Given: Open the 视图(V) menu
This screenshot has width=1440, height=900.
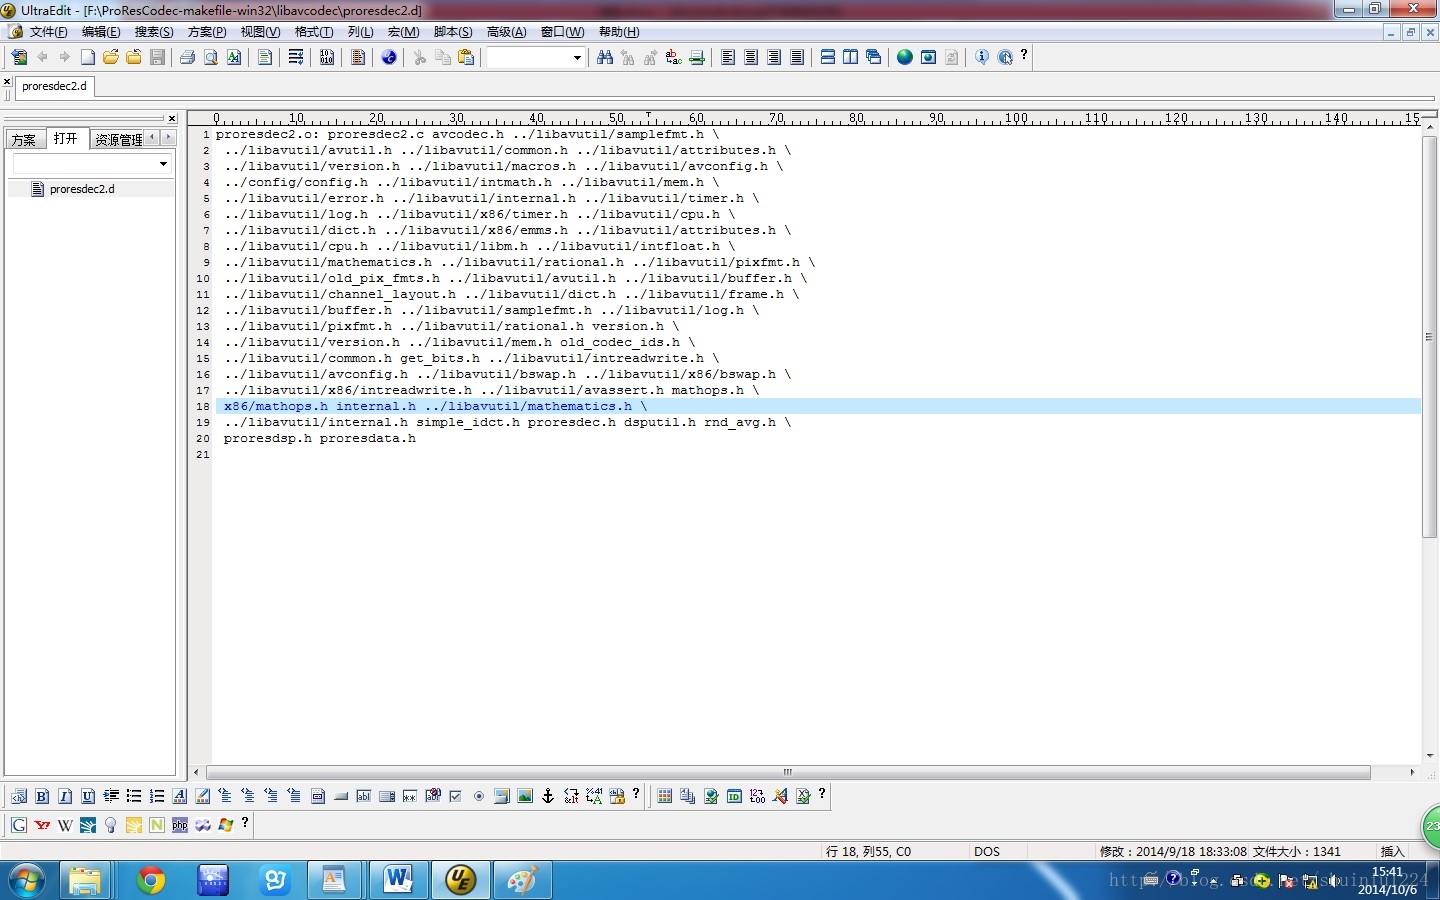Looking at the screenshot, I should click(x=260, y=32).
